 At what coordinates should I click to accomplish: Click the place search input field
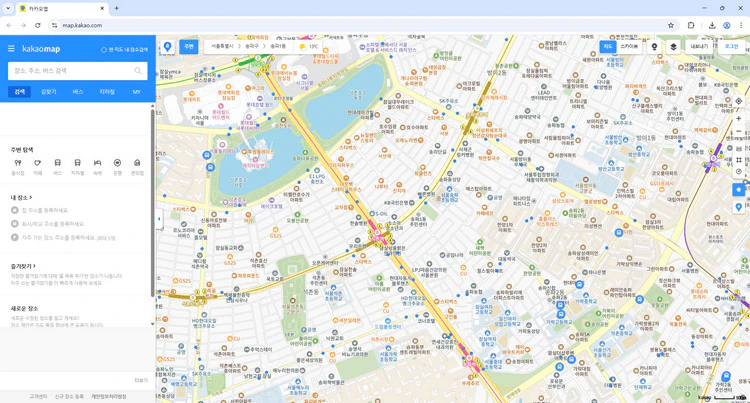[x=68, y=71]
